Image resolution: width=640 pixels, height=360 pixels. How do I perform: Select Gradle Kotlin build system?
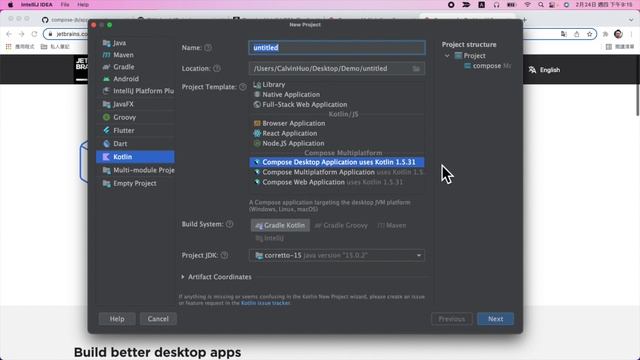[280, 225]
